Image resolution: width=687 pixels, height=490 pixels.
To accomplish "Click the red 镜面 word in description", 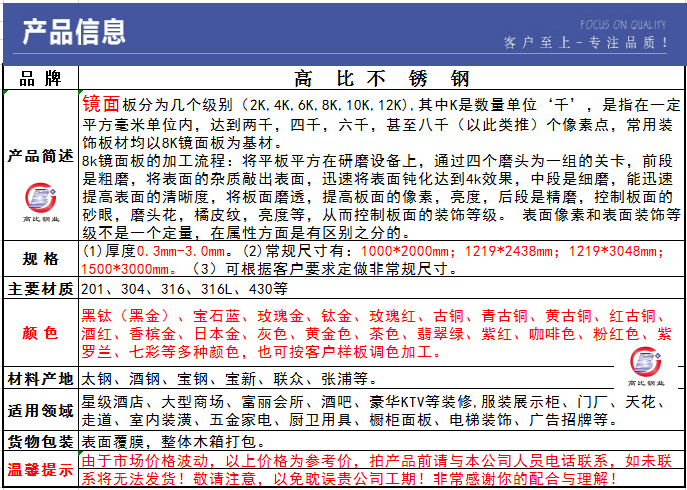I will click(x=101, y=104).
